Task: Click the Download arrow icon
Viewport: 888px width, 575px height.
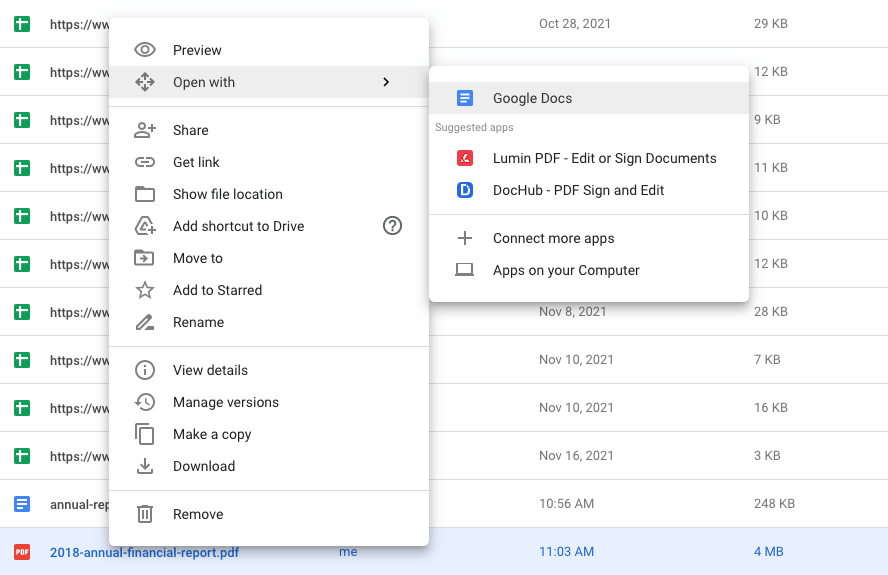Action: (145, 466)
